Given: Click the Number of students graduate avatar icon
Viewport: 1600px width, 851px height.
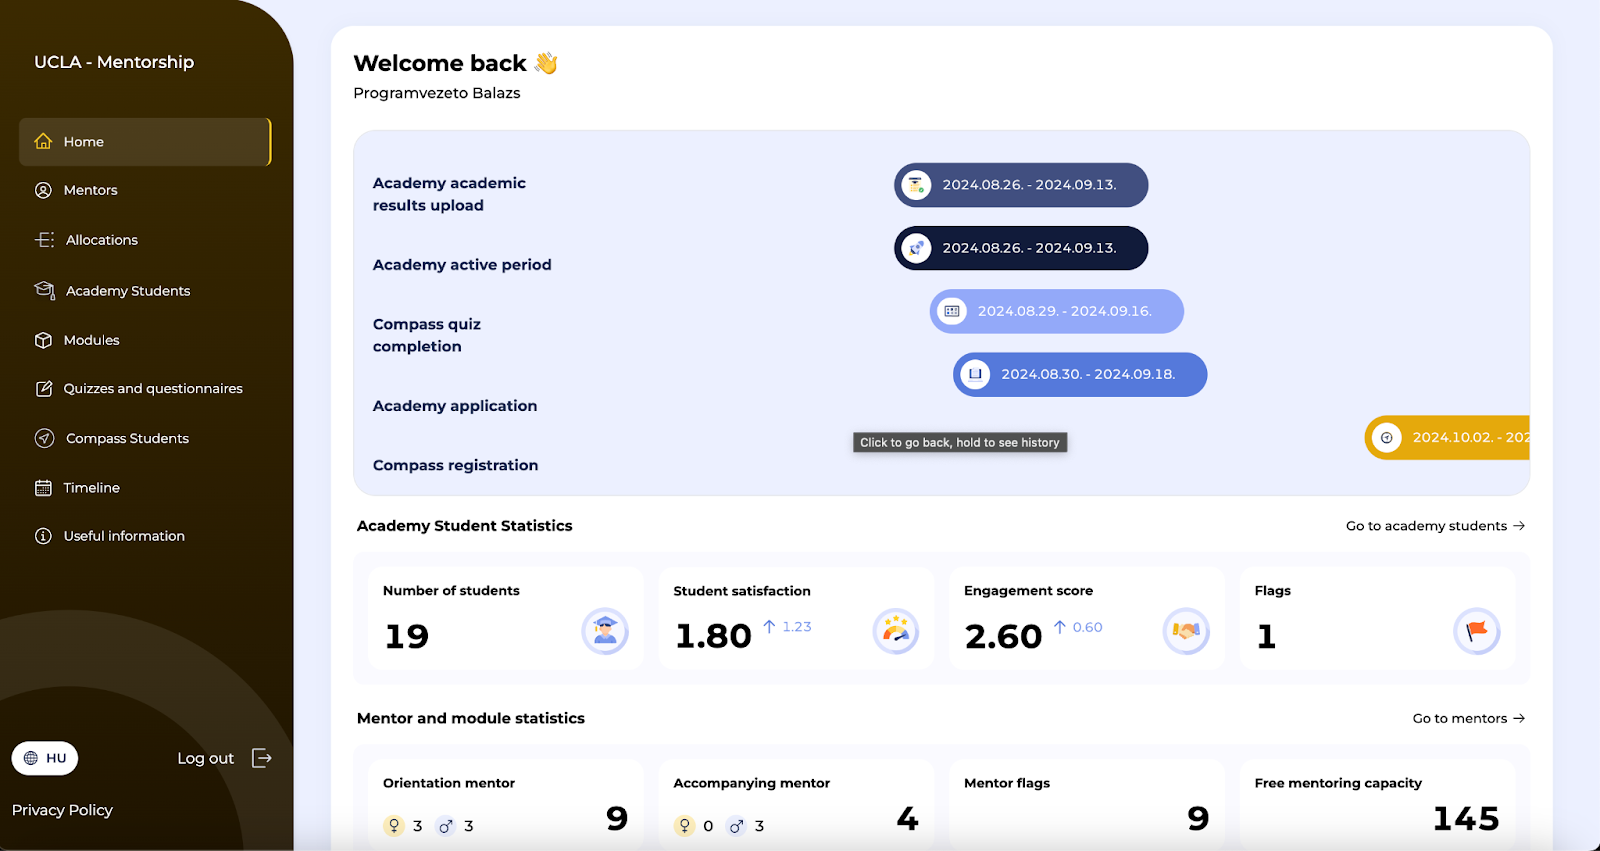Looking at the screenshot, I should click(x=605, y=631).
